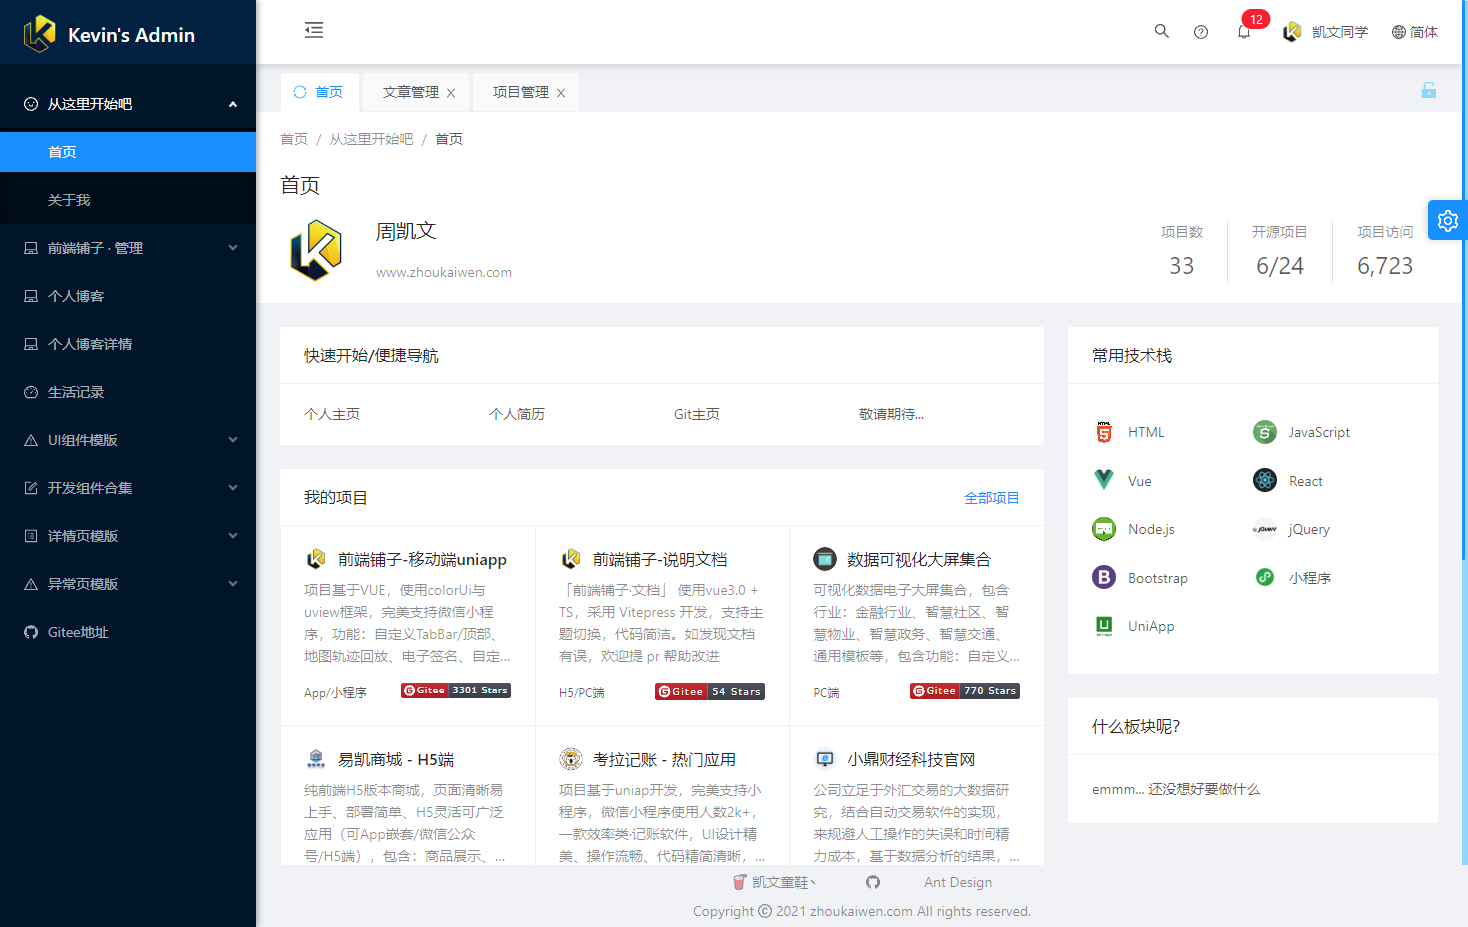Select 关于我 in the sidebar
1468x927 pixels.
click(69, 200)
